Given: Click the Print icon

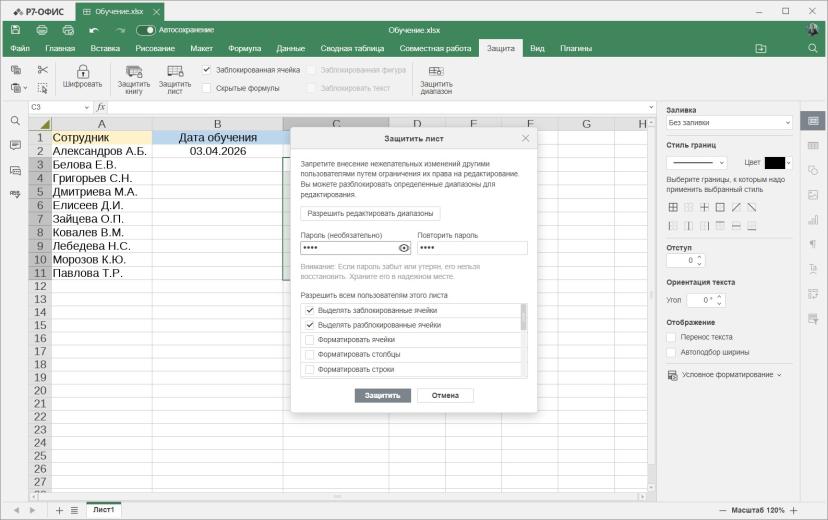Looking at the screenshot, I should (42, 30).
